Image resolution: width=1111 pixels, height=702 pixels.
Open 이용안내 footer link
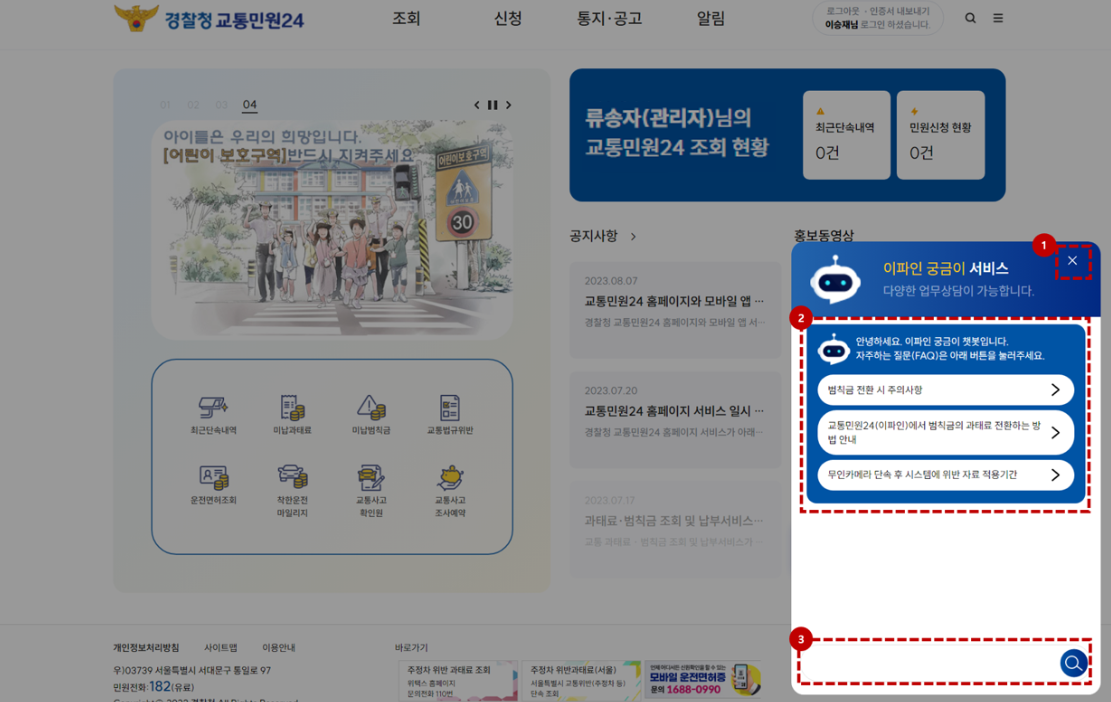click(x=278, y=647)
